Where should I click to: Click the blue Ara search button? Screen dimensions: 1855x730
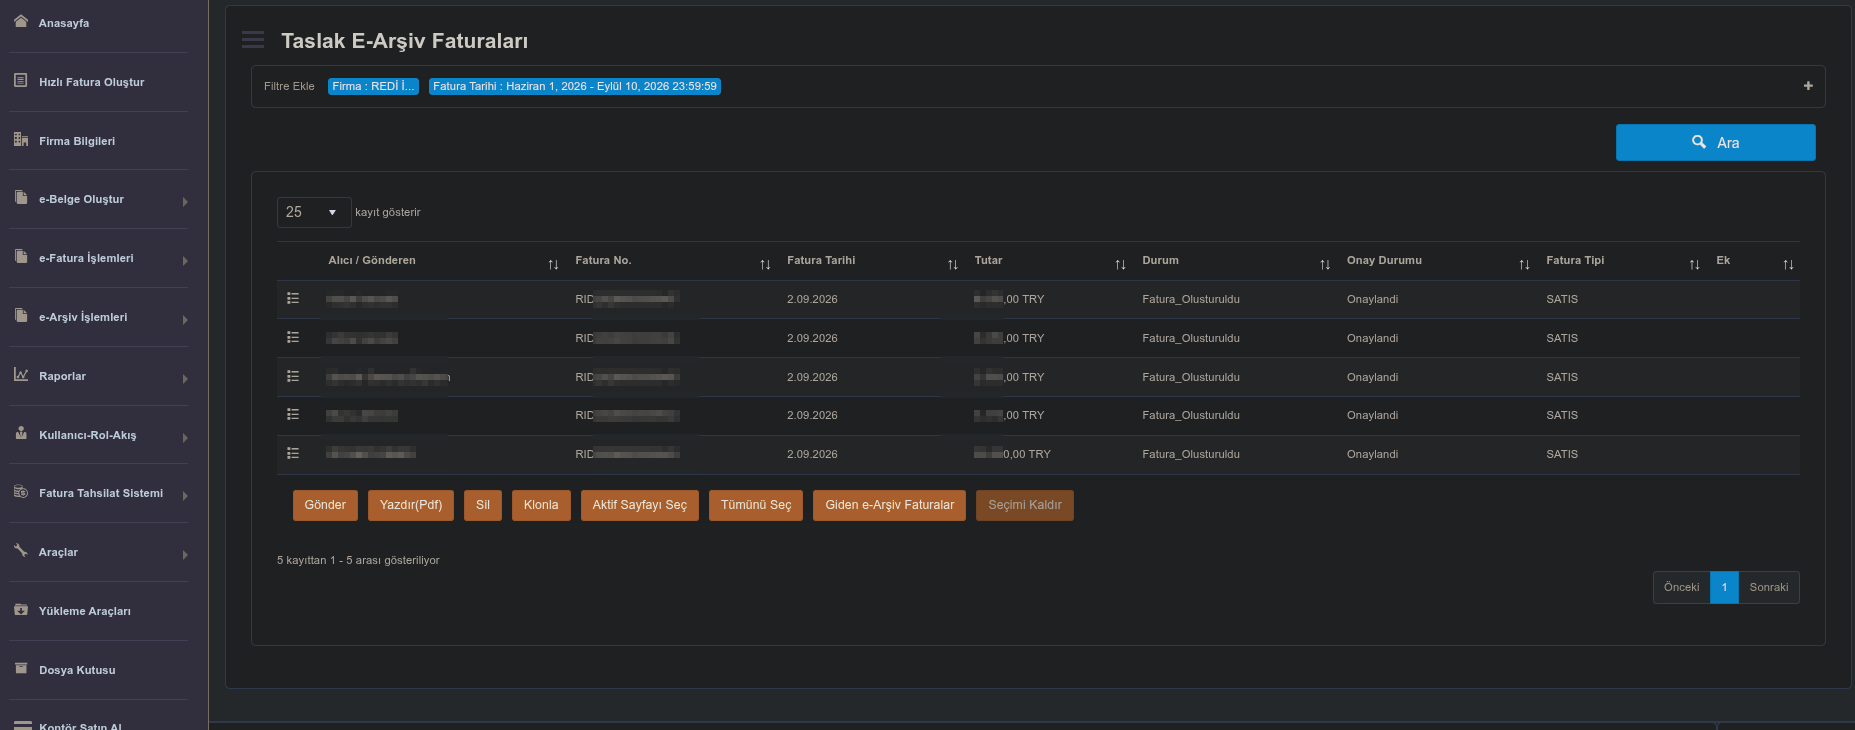(x=1715, y=142)
